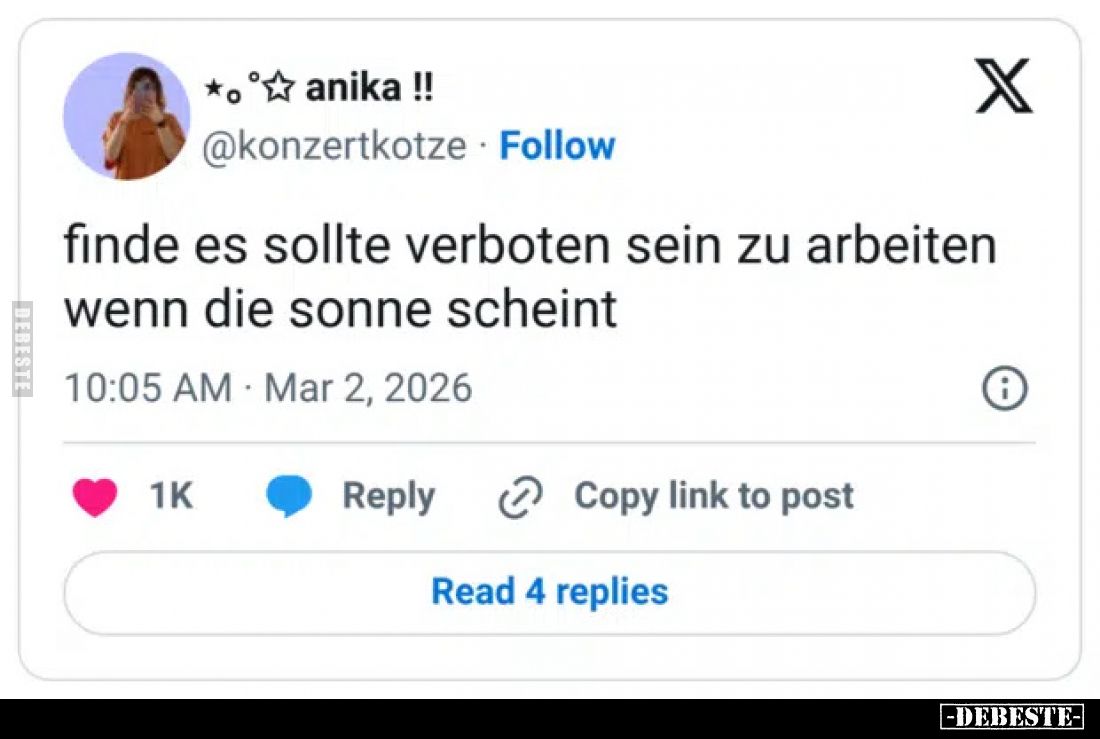Like the post with the heart icon
The height and width of the screenshot is (739, 1100).
pos(95,497)
